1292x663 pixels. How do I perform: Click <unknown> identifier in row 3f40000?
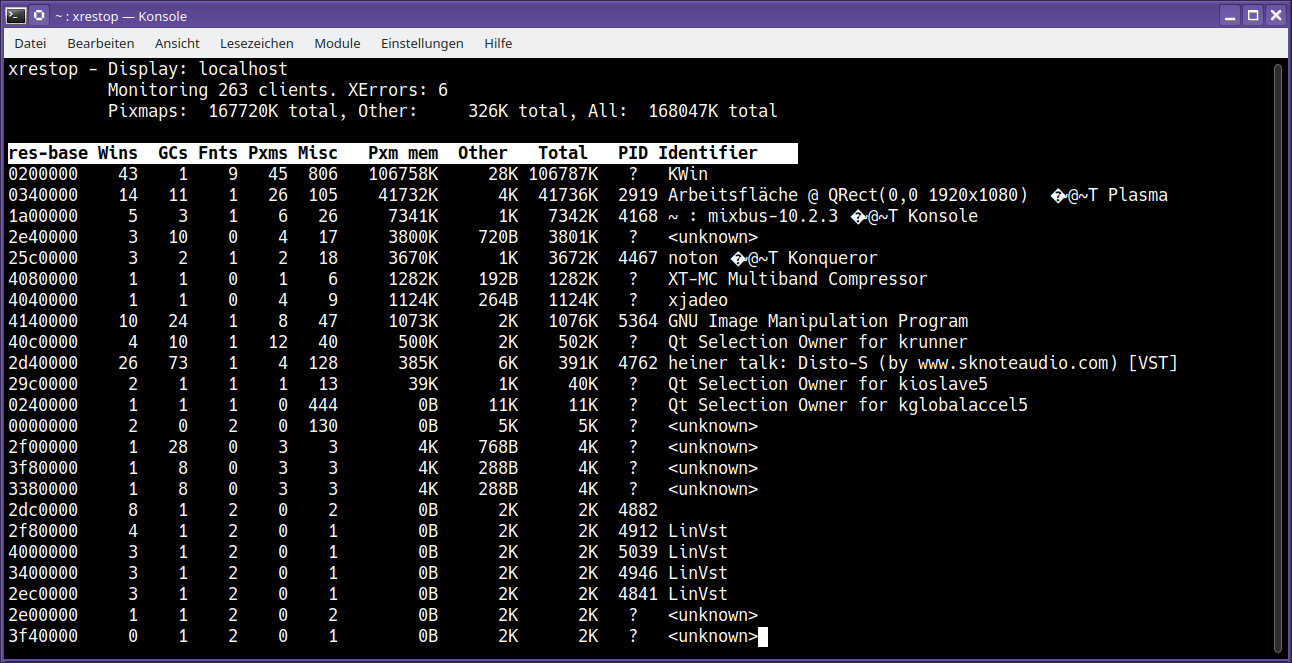tap(713, 636)
